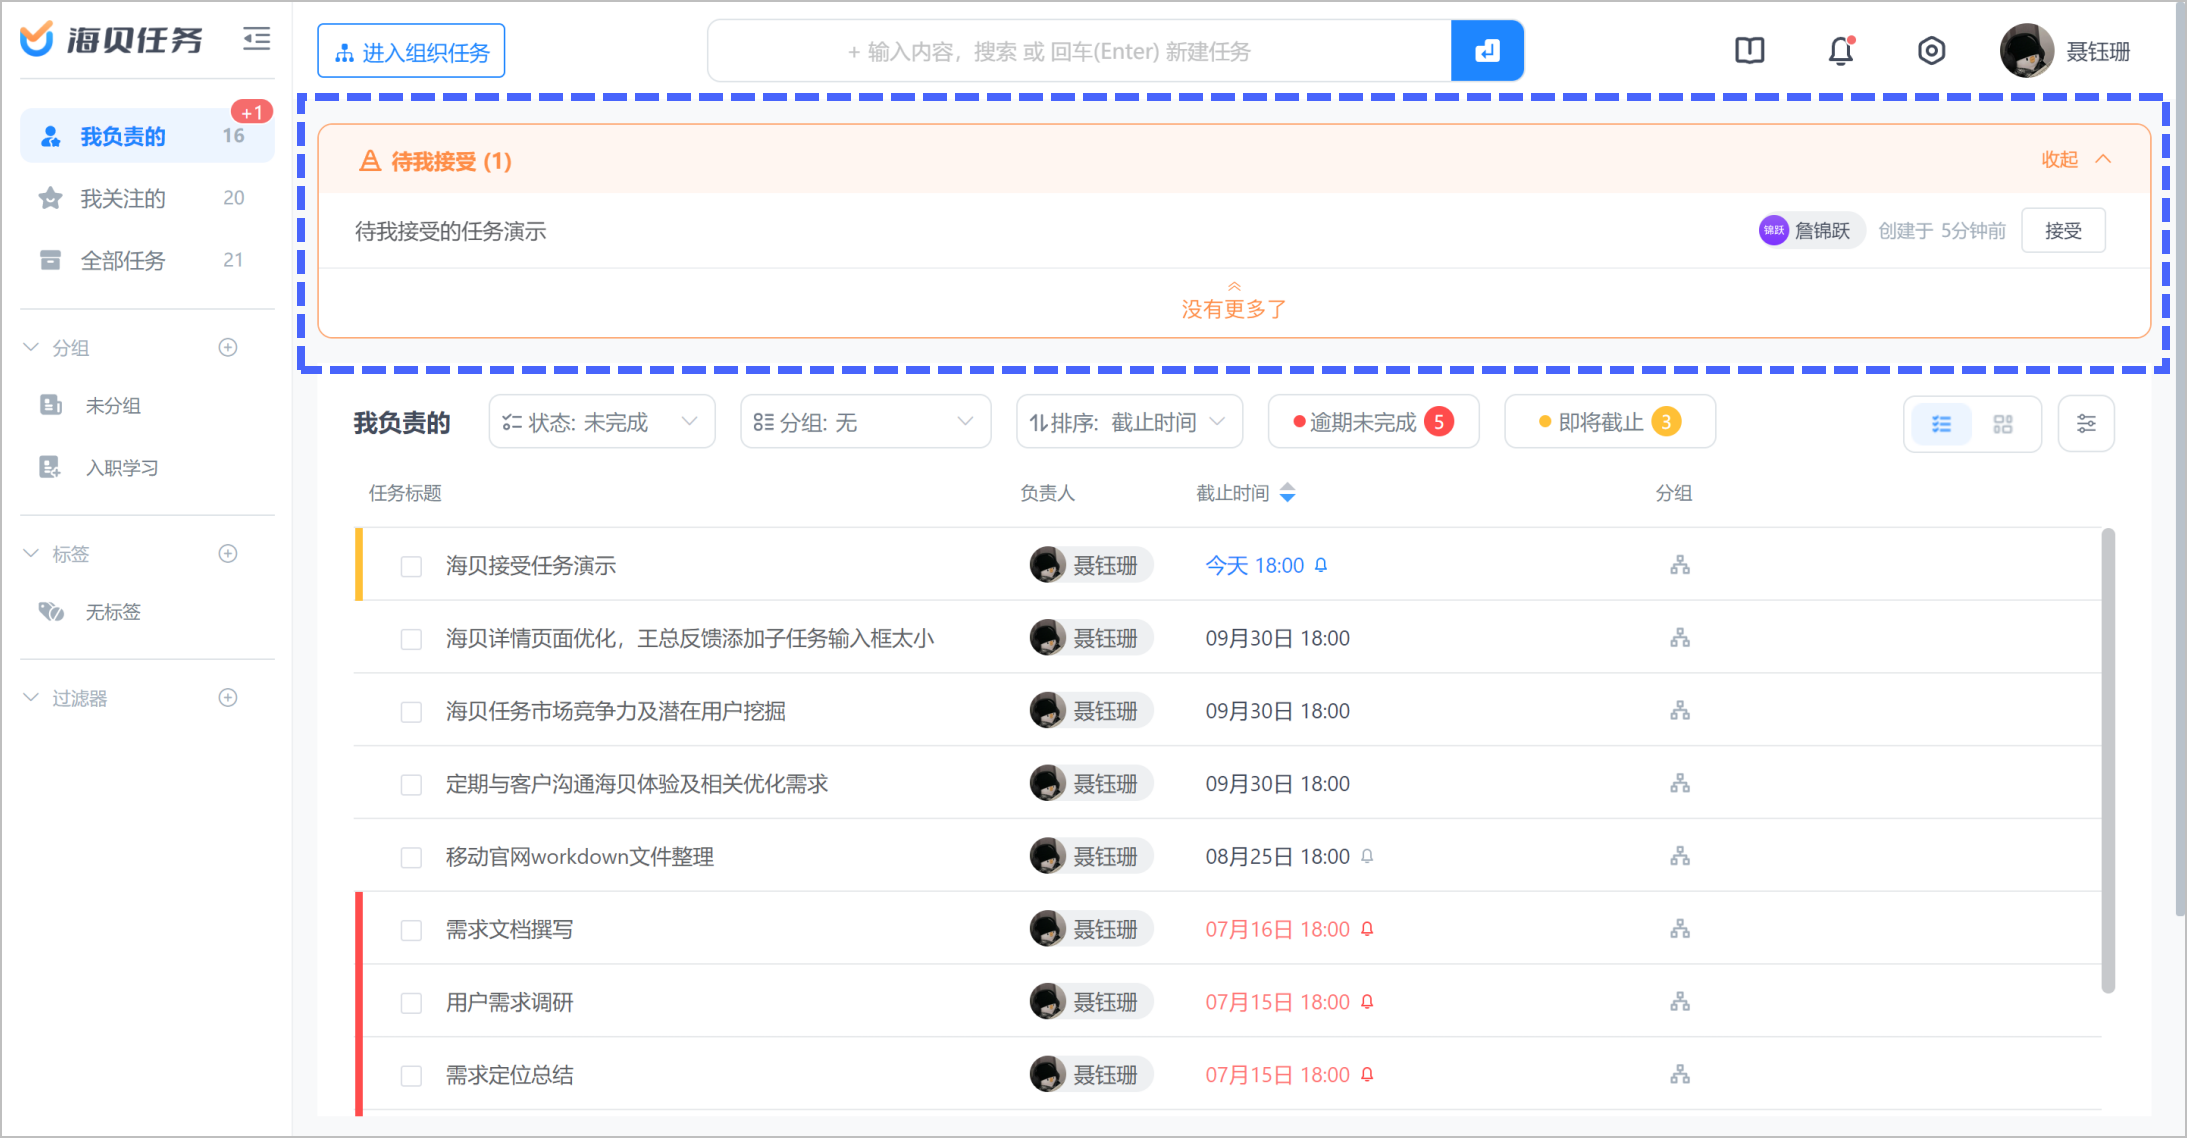Click reminder bell beside 08月25日 18:00
2187x1138 pixels.
pos(1367,856)
